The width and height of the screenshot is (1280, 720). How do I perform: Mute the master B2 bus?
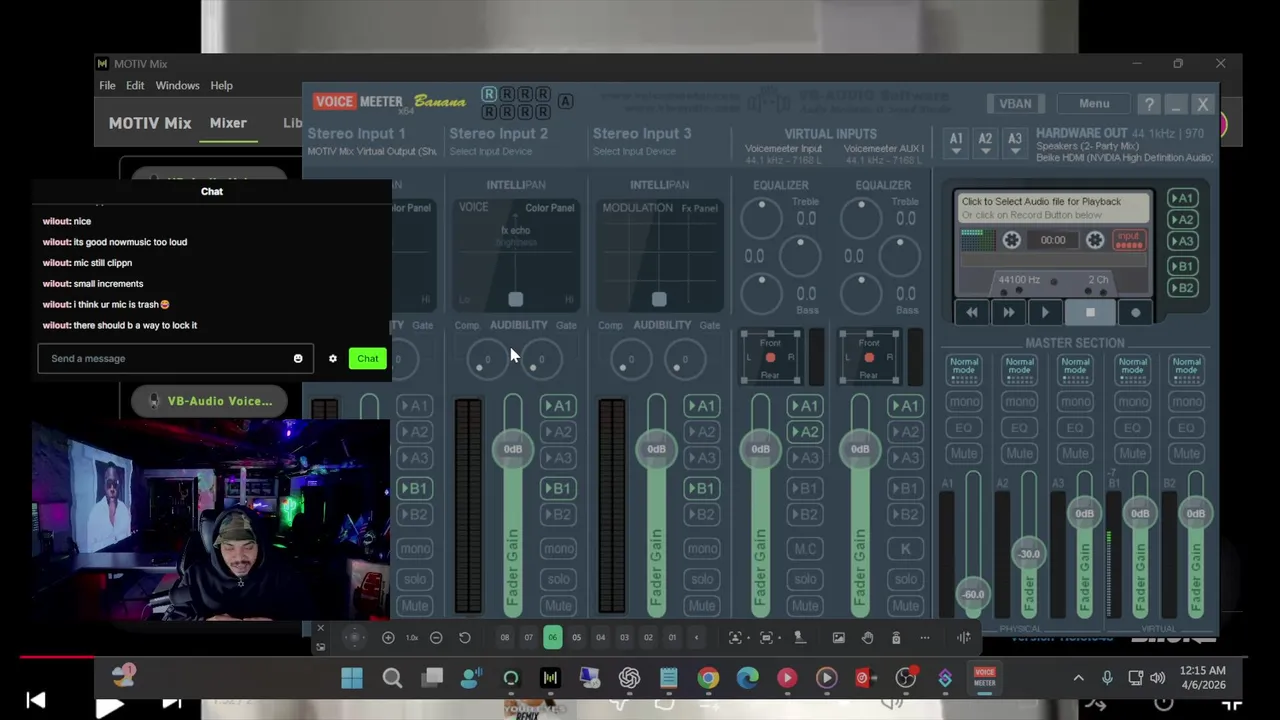pos(1186,454)
